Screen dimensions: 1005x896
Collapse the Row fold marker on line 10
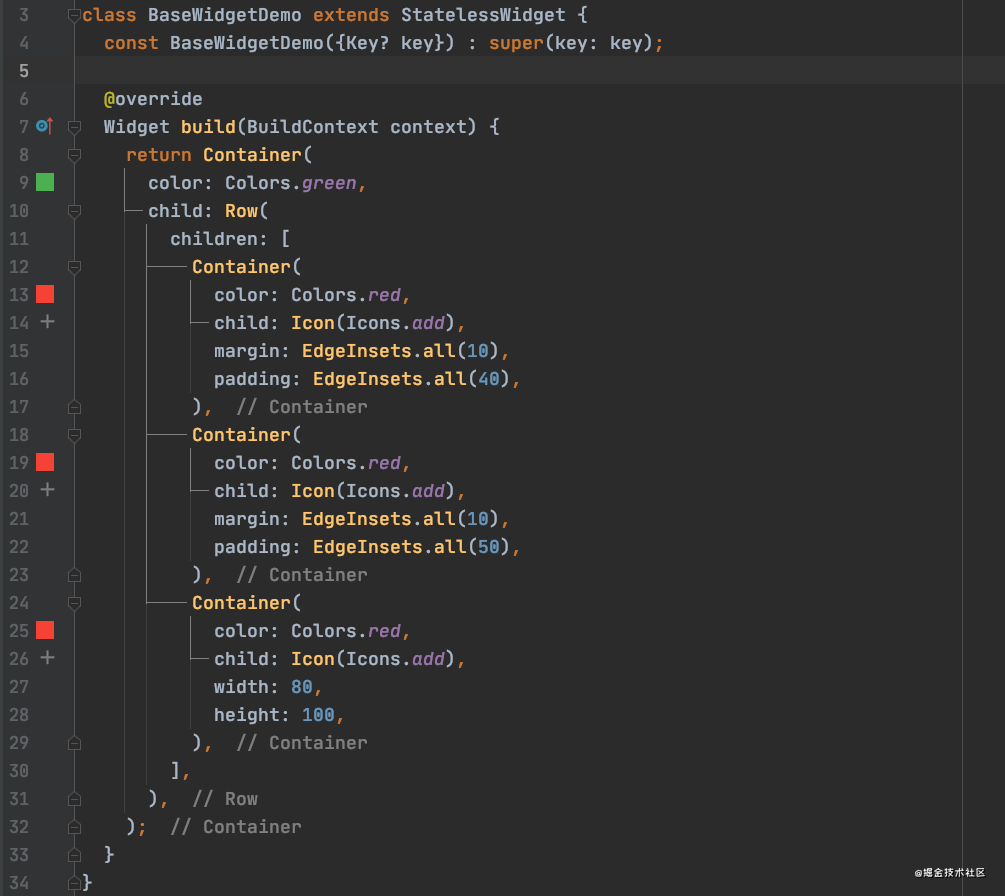74,211
